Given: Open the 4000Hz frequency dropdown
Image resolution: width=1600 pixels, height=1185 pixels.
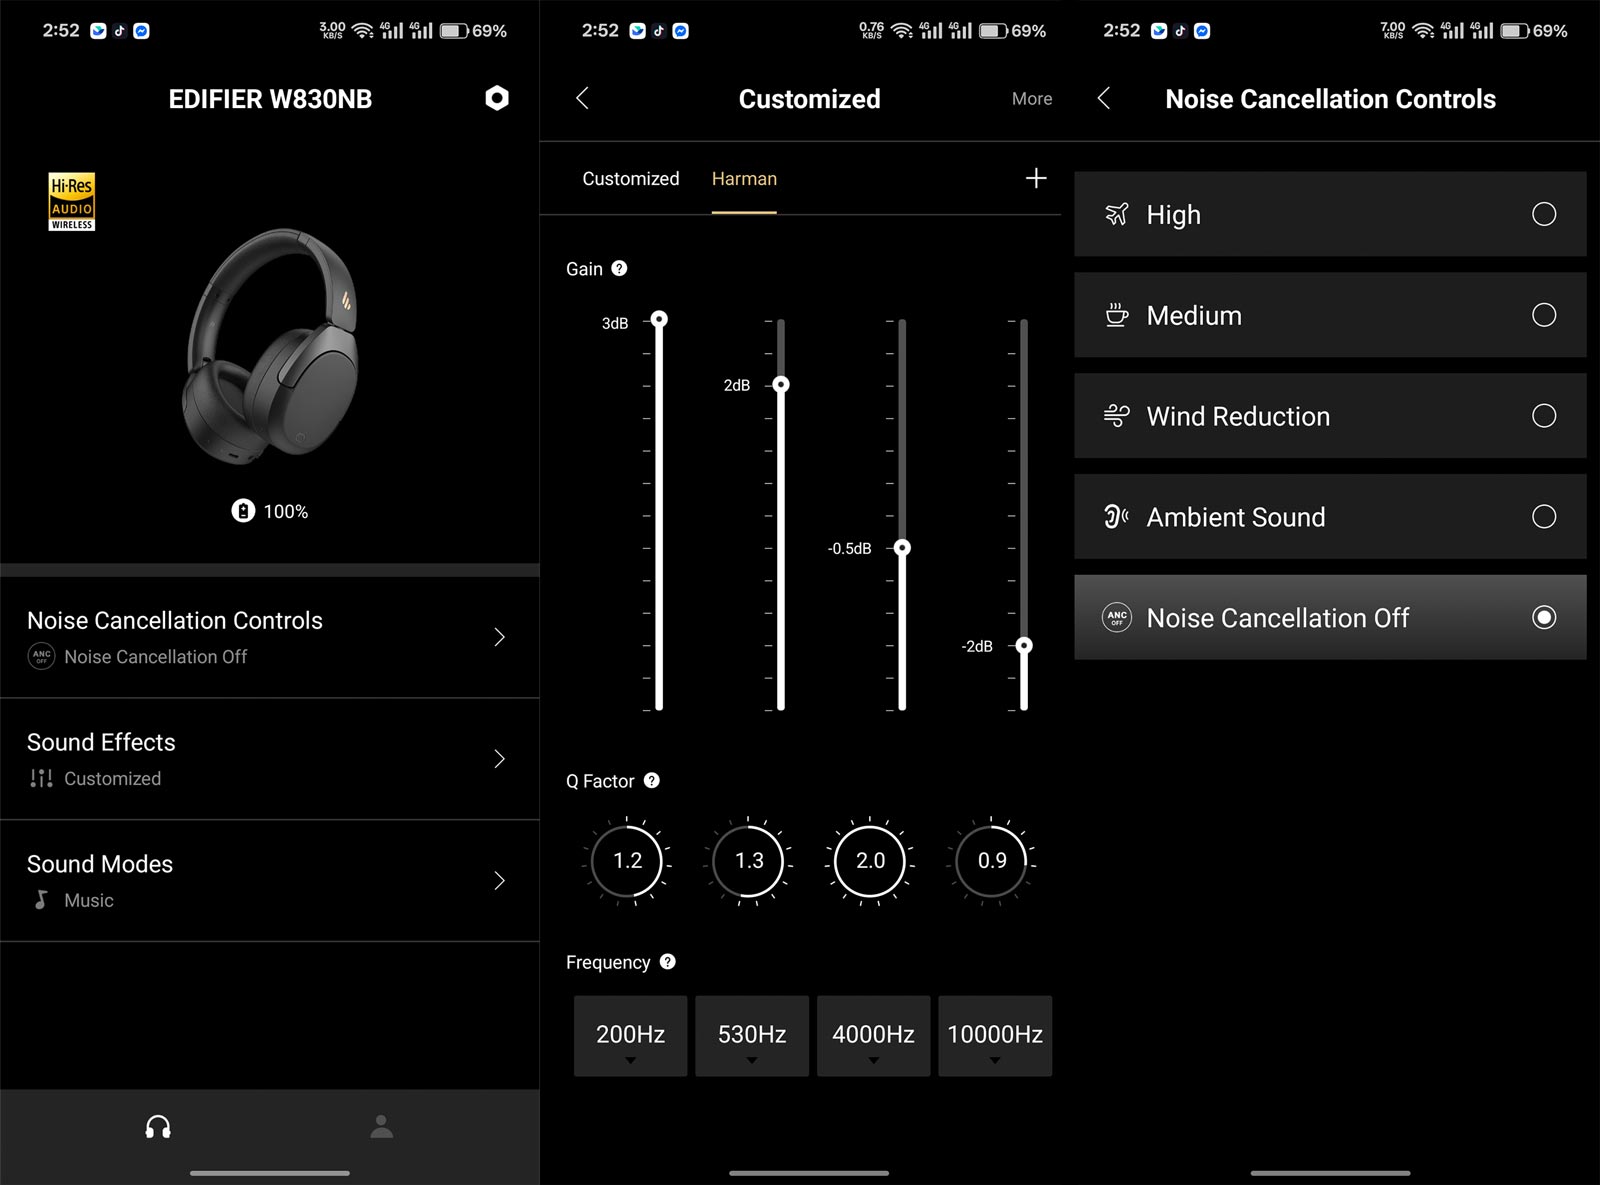Looking at the screenshot, I should click(x=873, y=1036).
